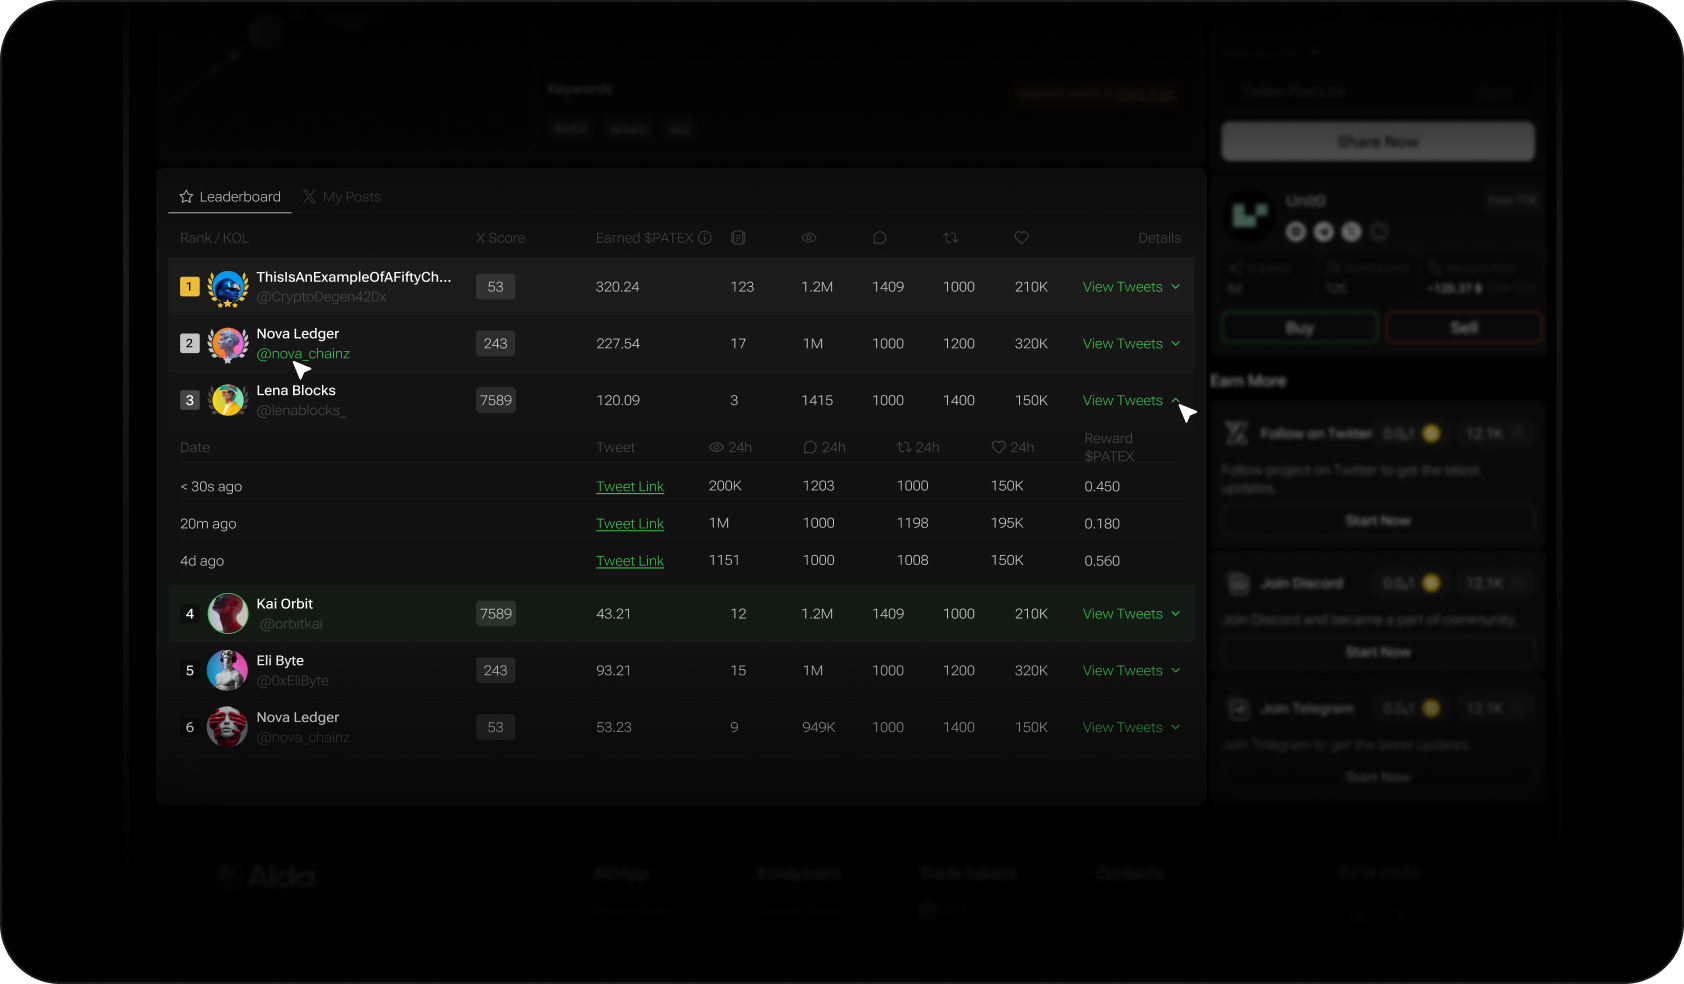Open the Tweet Link posted 4d ago
Viewport: 1684px width, 984px height.
click(630, 561)
